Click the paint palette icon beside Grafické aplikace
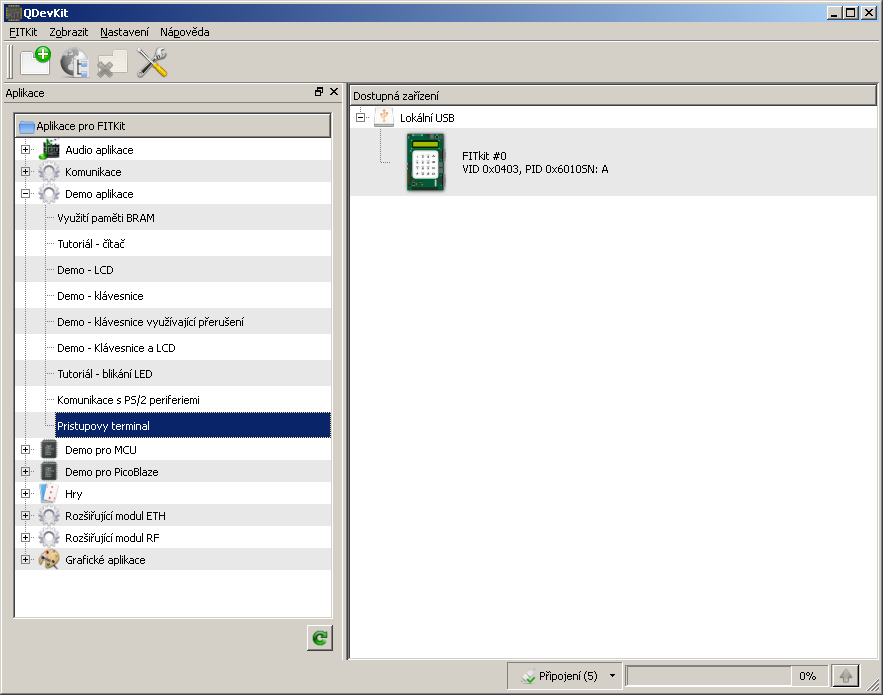 click(x=49, y=560)
